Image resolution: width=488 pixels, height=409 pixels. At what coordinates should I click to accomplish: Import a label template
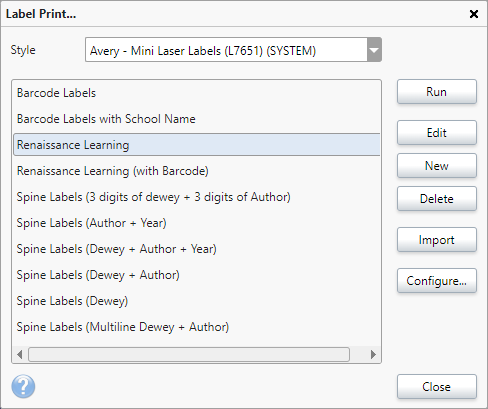(x=437, y=240)
